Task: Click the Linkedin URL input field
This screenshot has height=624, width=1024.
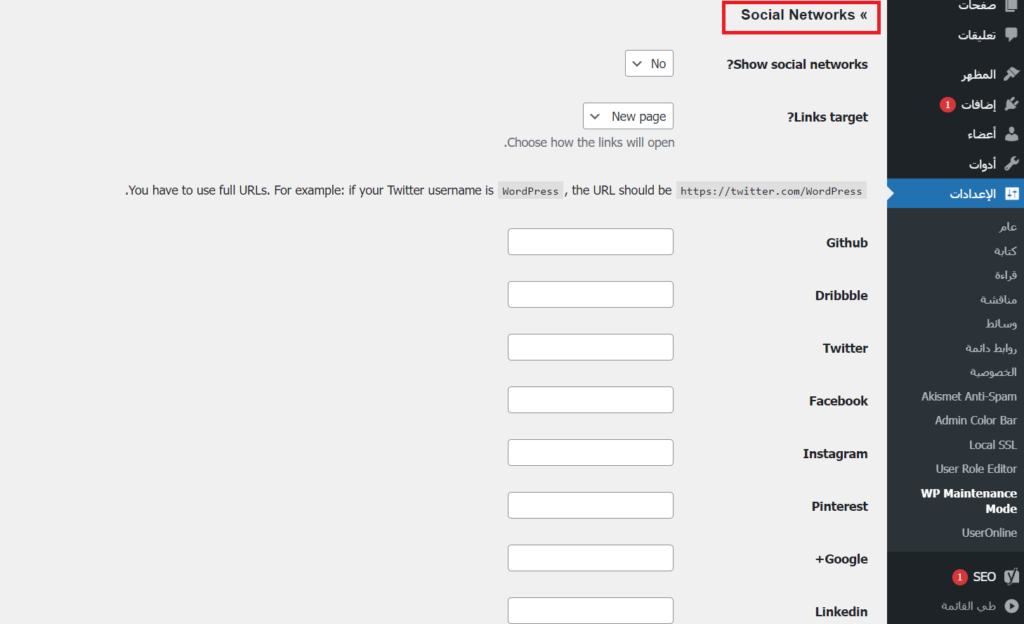Action: tap(590, 610)
